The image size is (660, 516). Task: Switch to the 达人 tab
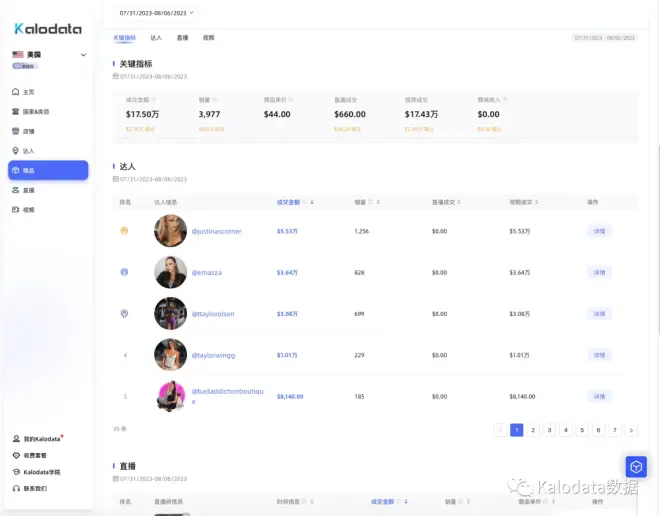[x=156, y=38]
